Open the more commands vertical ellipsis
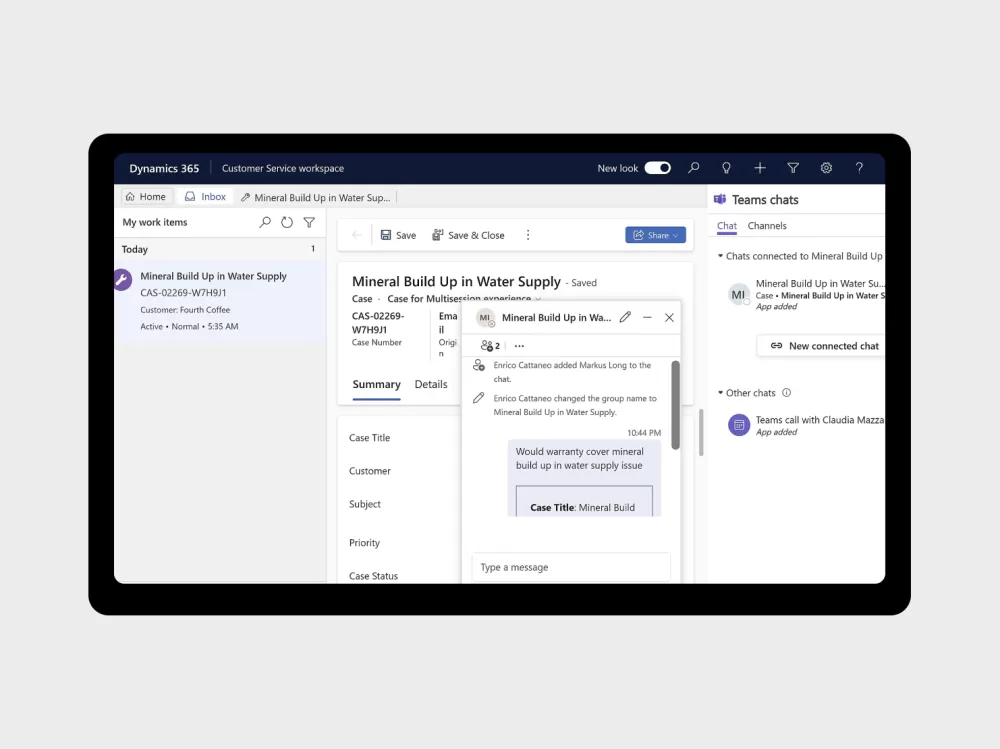 click(x=527, y=235)
